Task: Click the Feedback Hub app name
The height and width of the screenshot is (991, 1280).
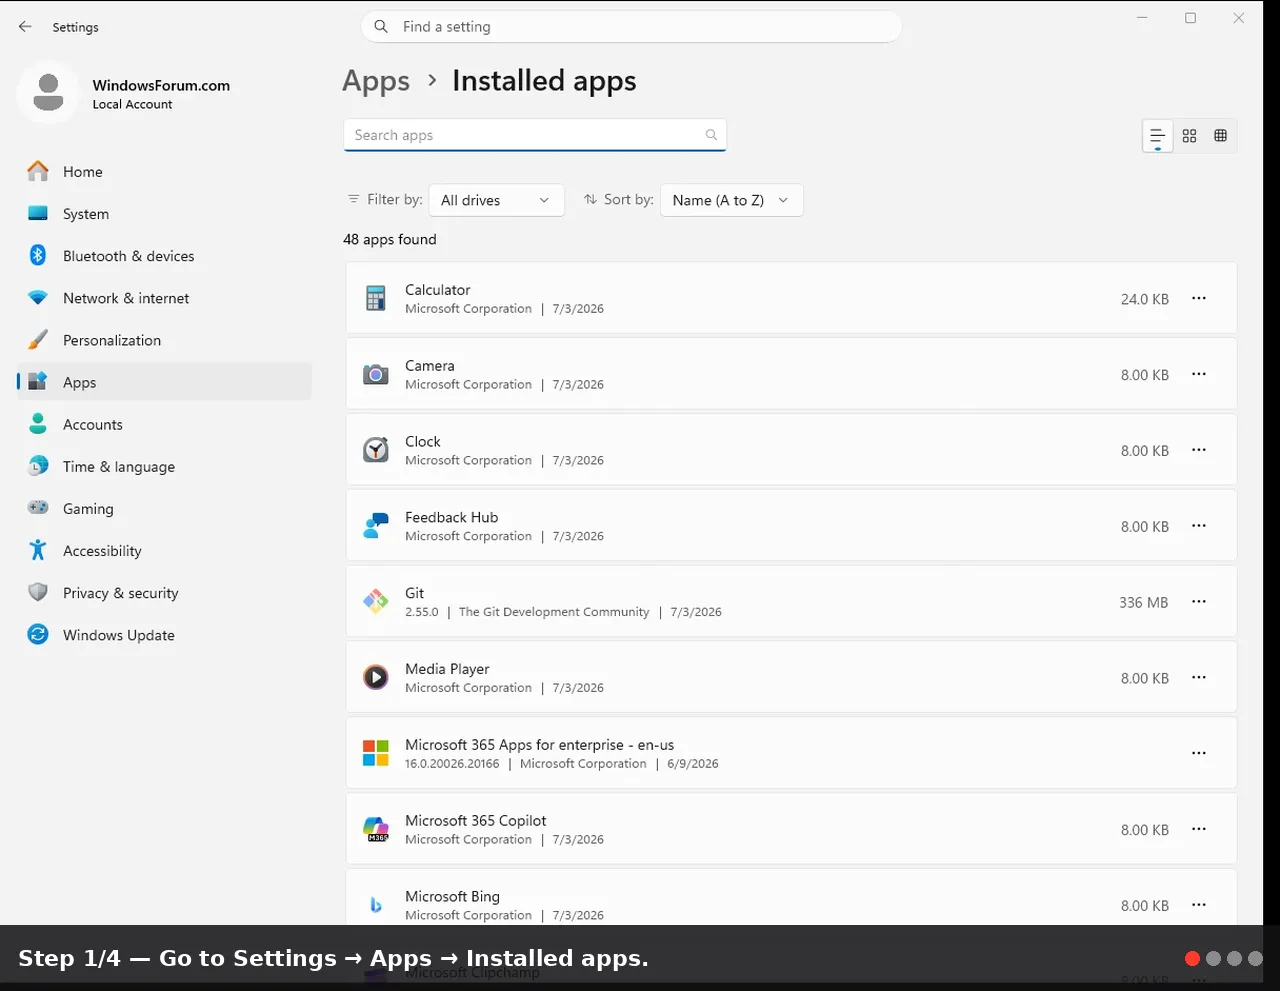Action: tap(451, 517)
